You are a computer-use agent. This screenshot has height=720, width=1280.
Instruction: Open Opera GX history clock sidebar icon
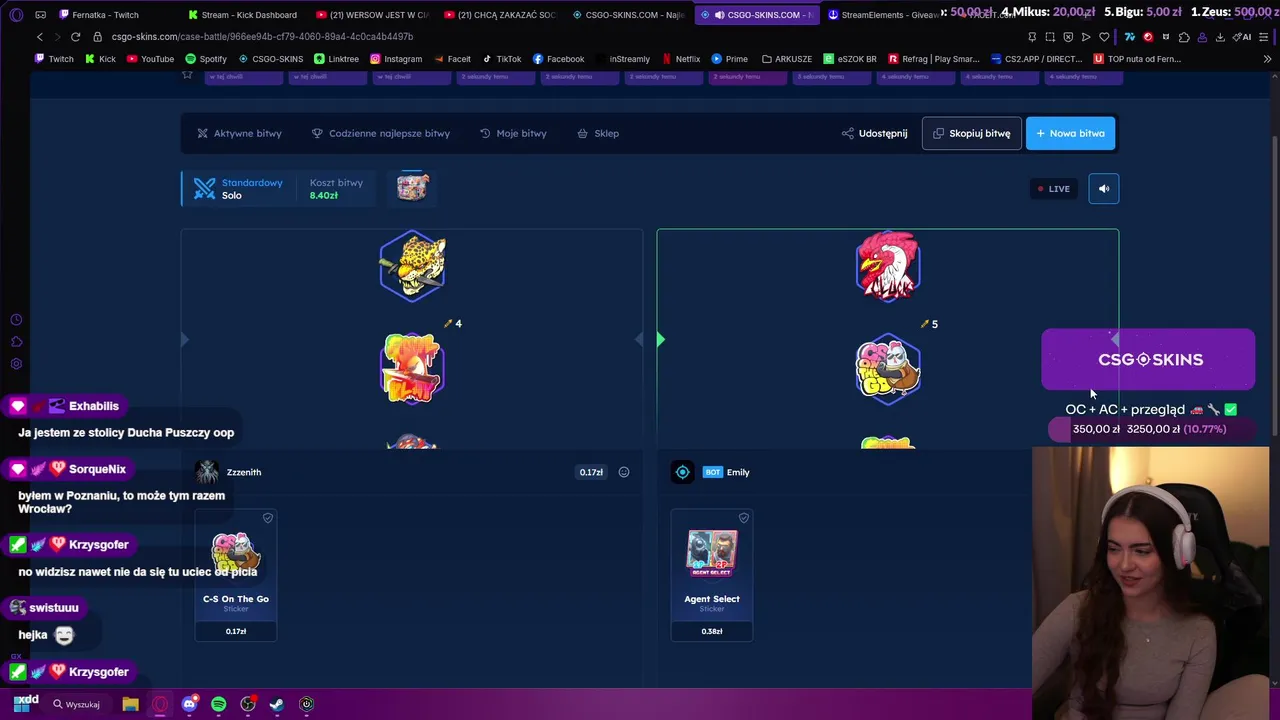[16, 320]
